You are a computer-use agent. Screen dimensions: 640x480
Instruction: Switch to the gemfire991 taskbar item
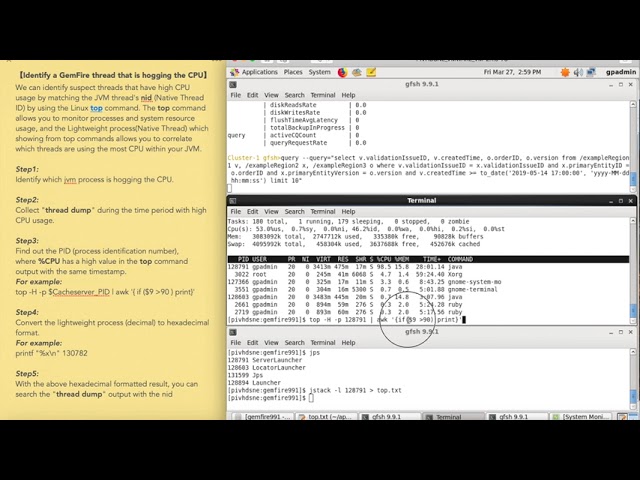click(263, 416)
